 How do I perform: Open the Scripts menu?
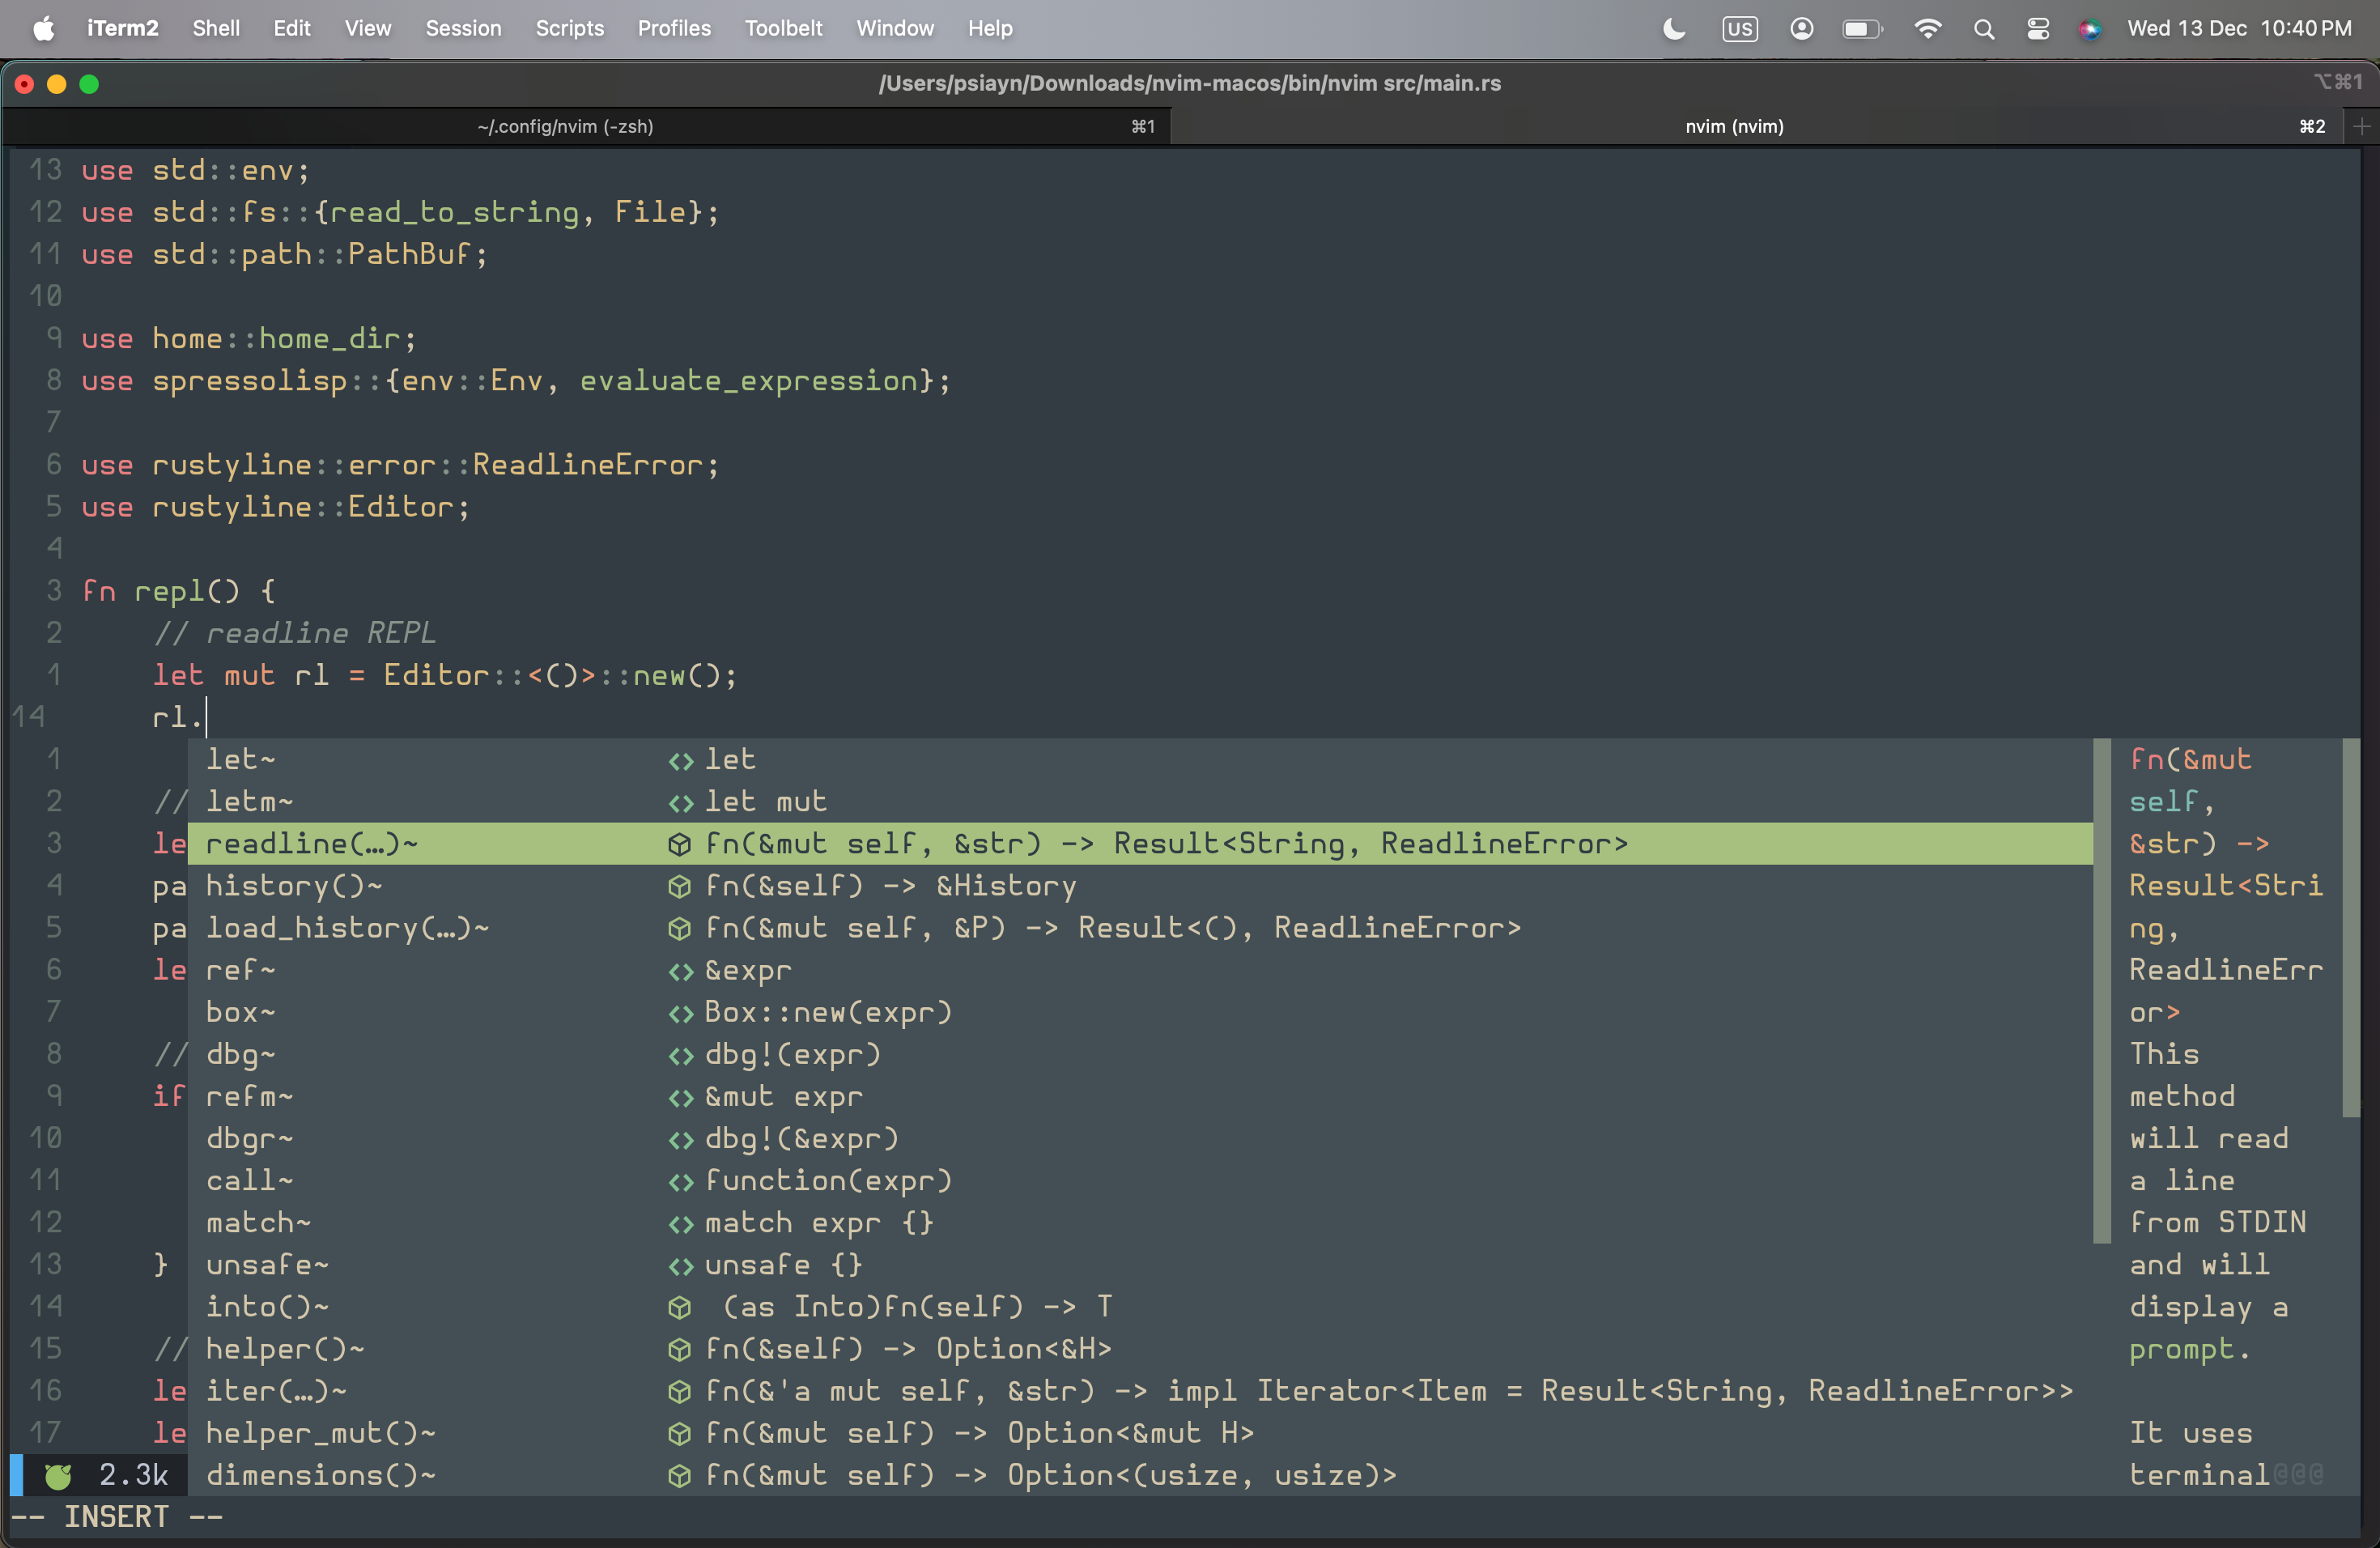point(569,28)
